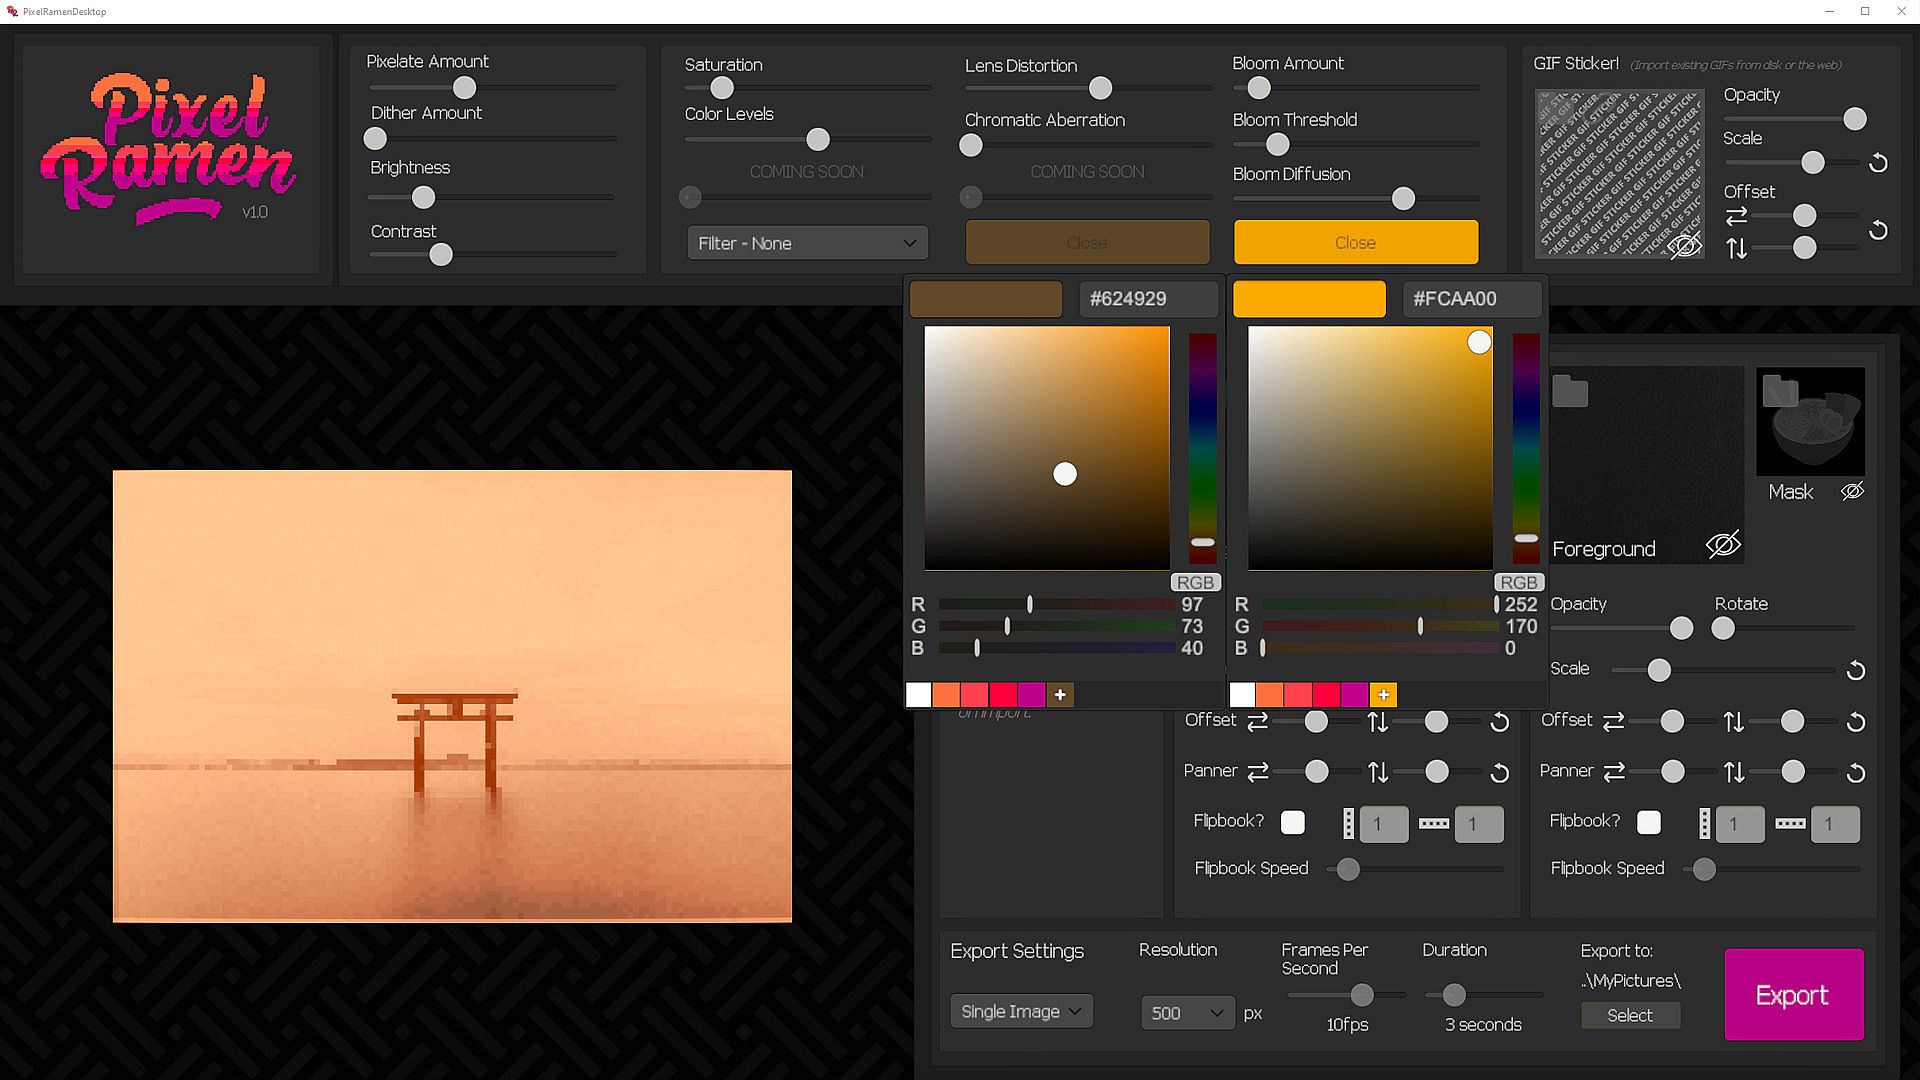Select the magenta swatch in left palette
The image size is (1920, 1080).
[x=1032, y=695]
